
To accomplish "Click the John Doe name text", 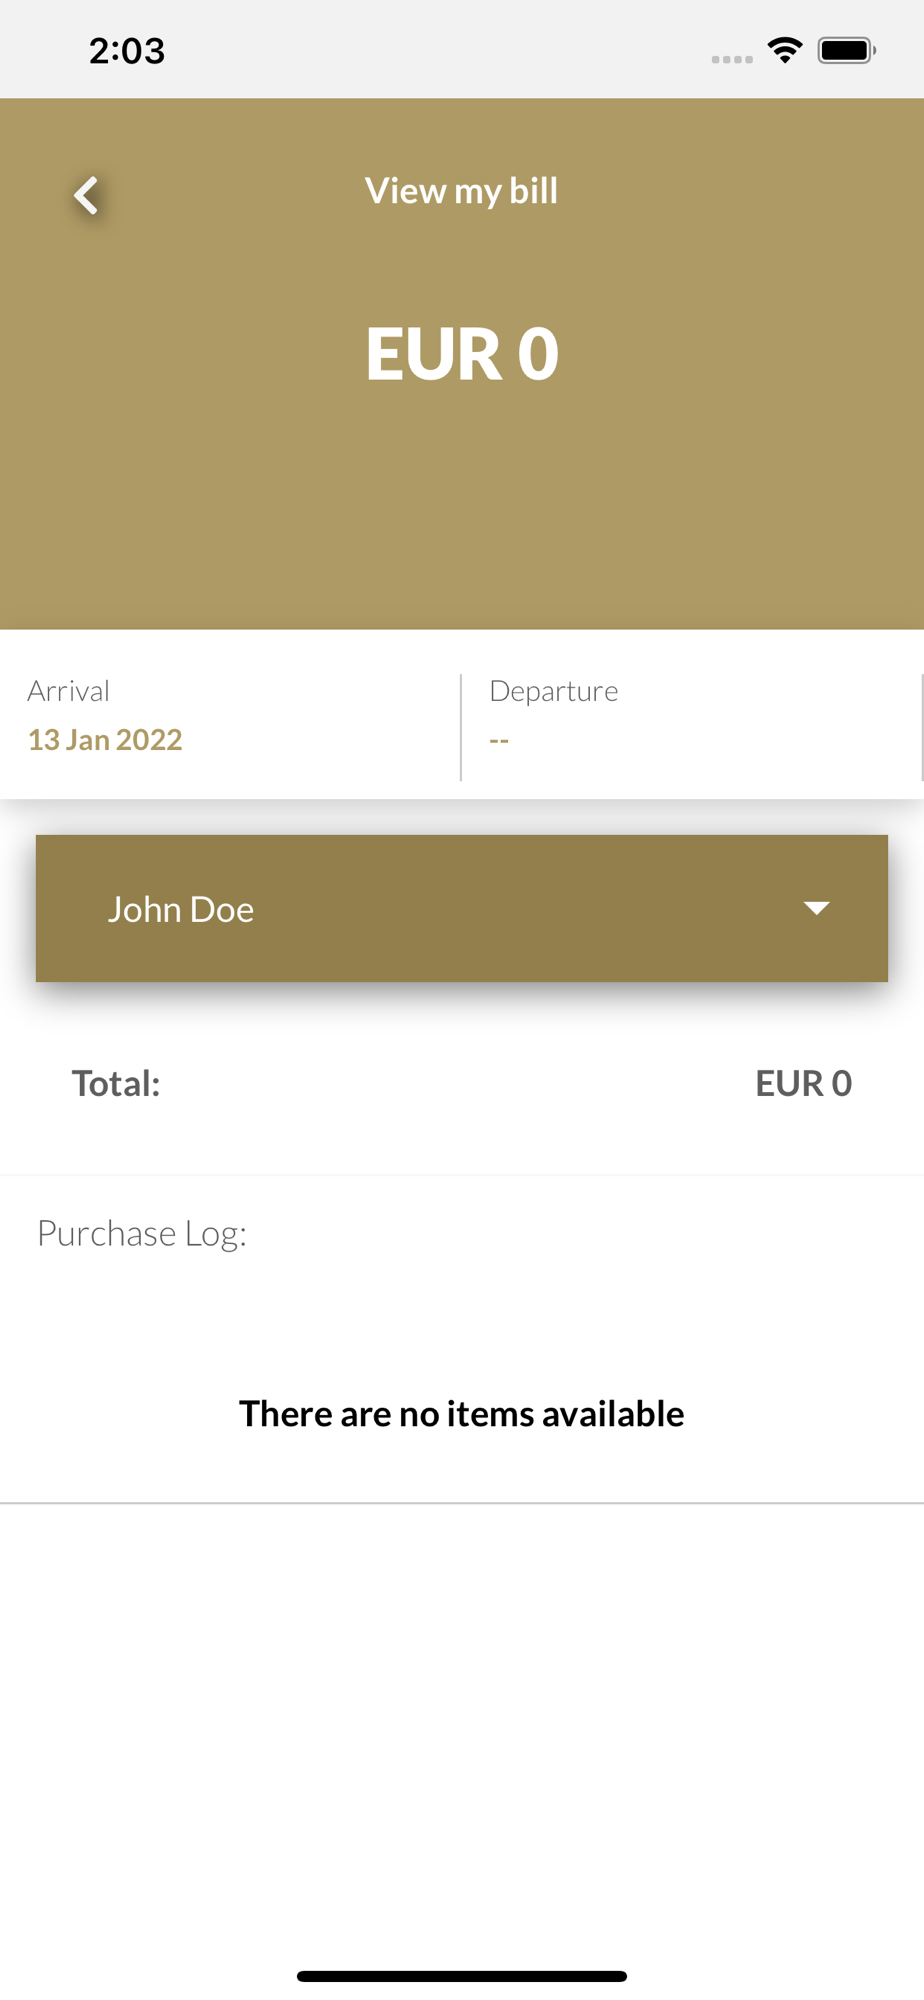I will 181,909.
